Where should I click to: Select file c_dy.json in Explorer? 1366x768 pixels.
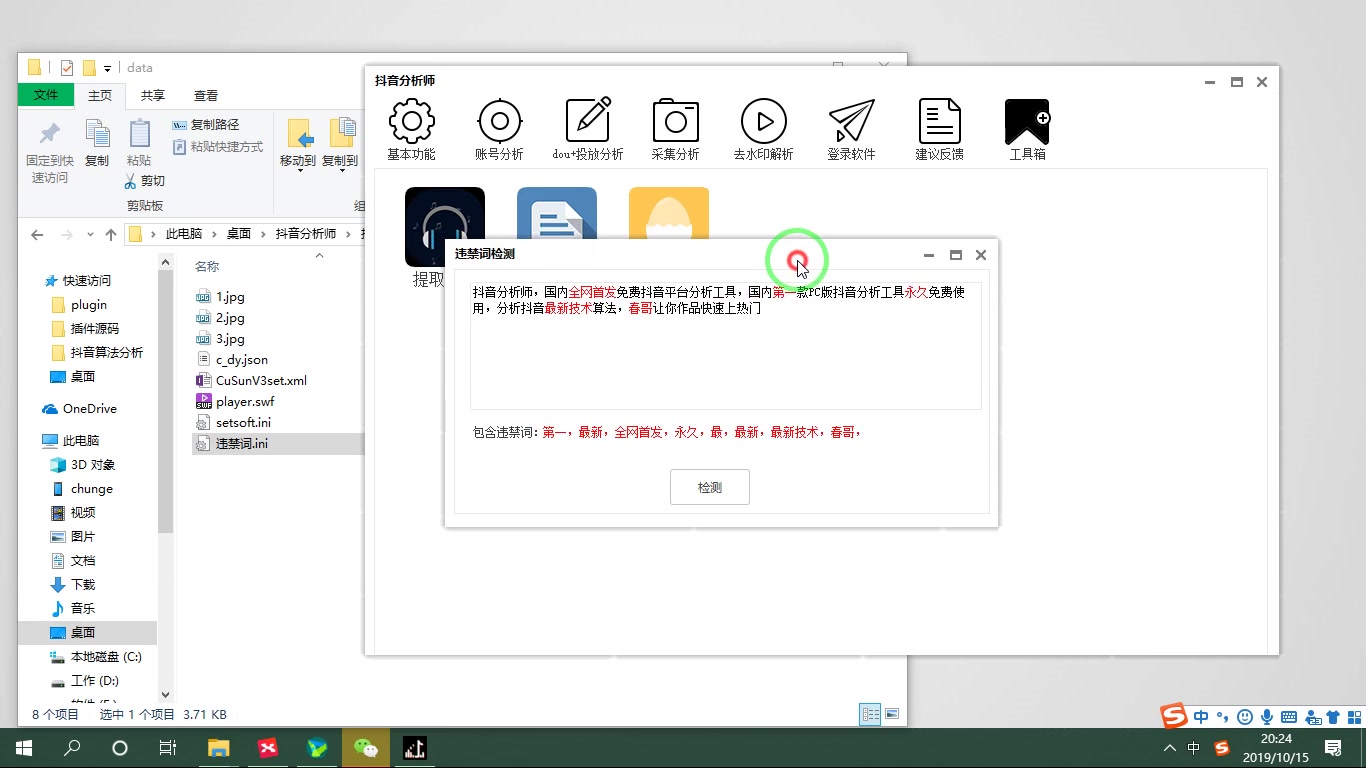242,359
